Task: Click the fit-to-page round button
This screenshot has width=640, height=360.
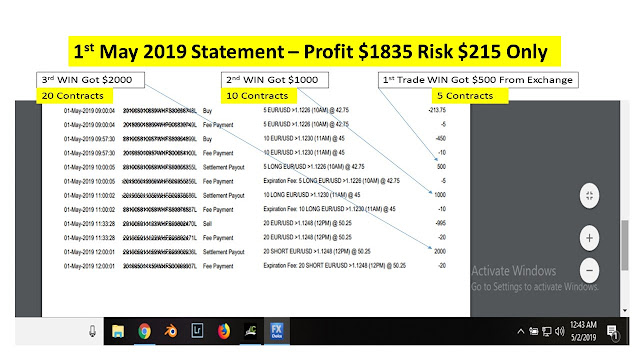Action: (589, 196)
